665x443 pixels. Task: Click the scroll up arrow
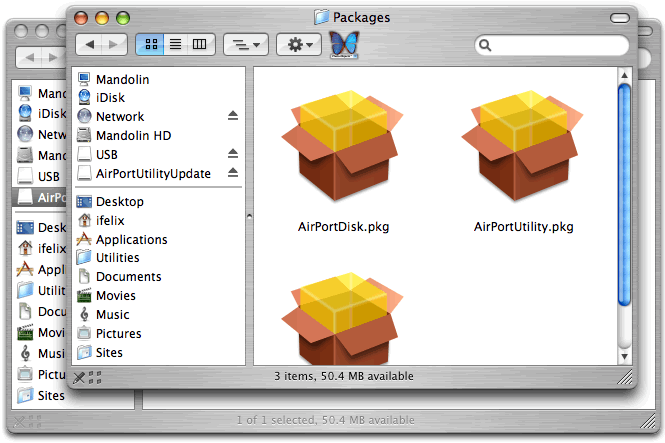(624, 75)
